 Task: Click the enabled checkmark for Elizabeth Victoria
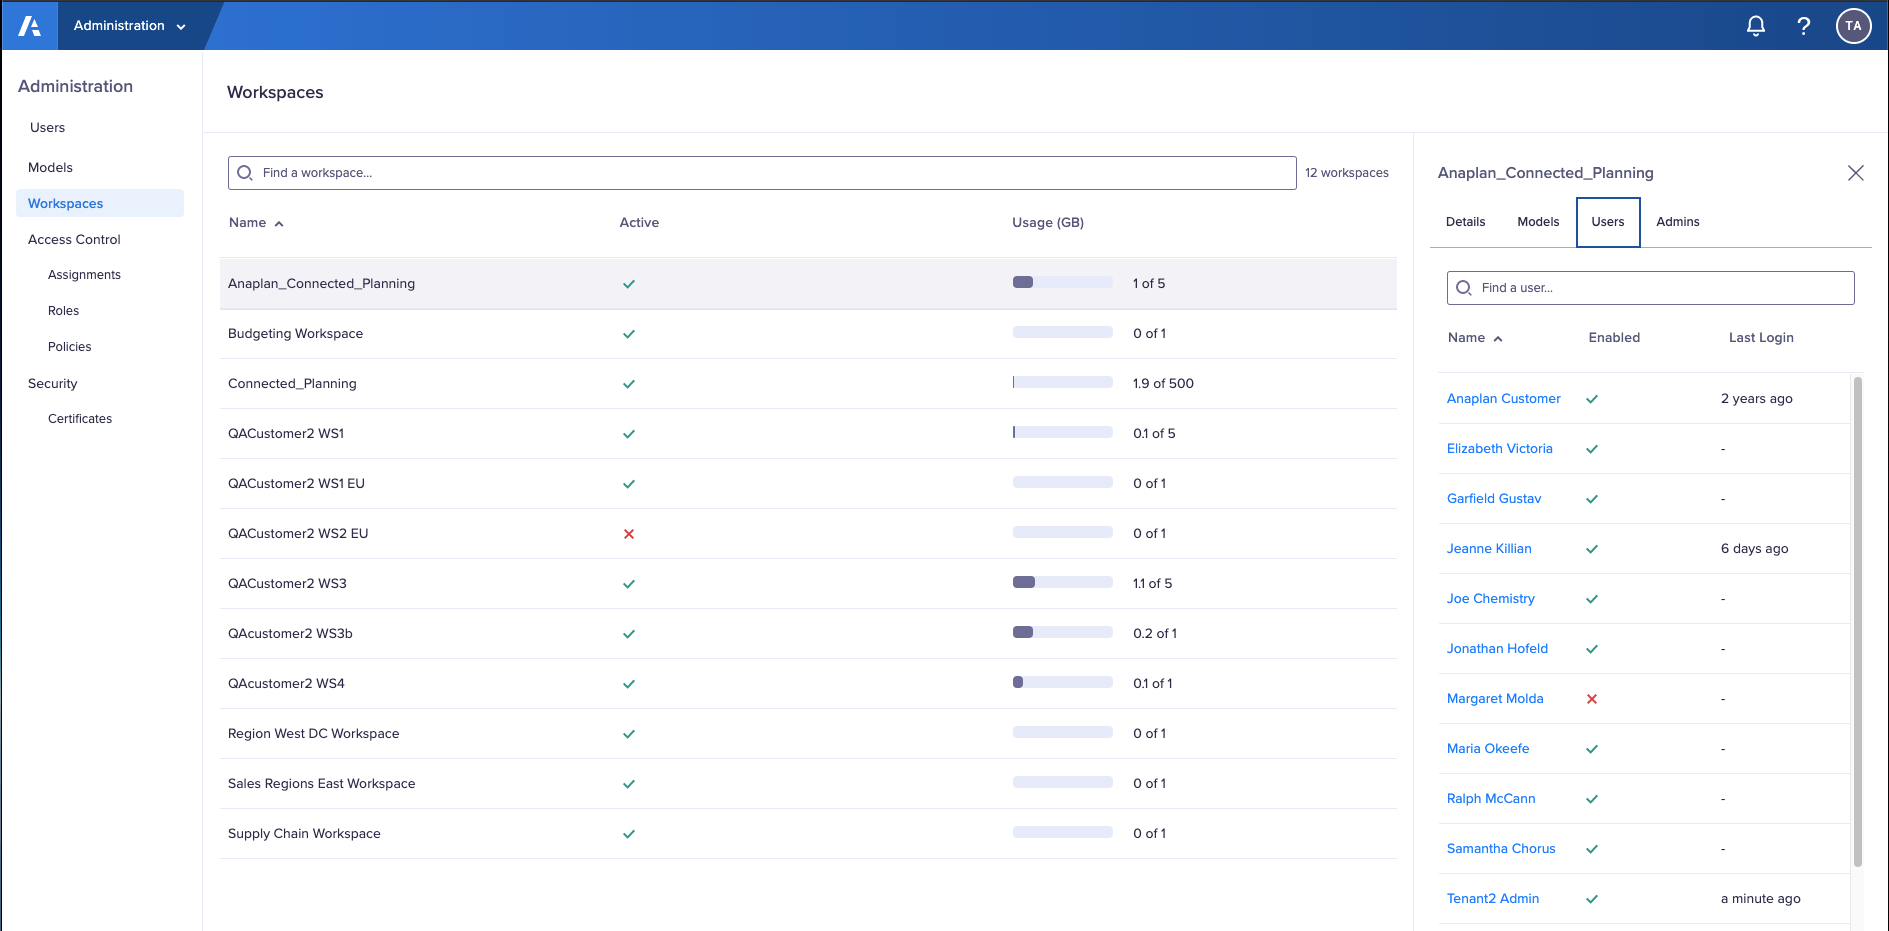coord(1592,449)
